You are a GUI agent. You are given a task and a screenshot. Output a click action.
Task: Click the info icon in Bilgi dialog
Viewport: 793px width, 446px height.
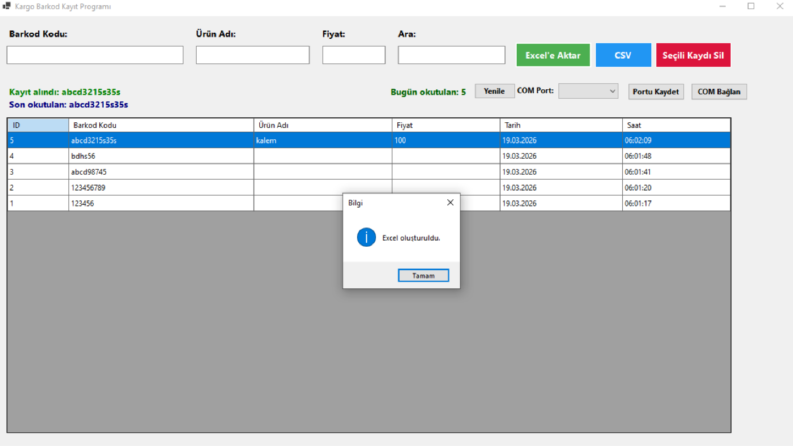[x=366, y=237]
